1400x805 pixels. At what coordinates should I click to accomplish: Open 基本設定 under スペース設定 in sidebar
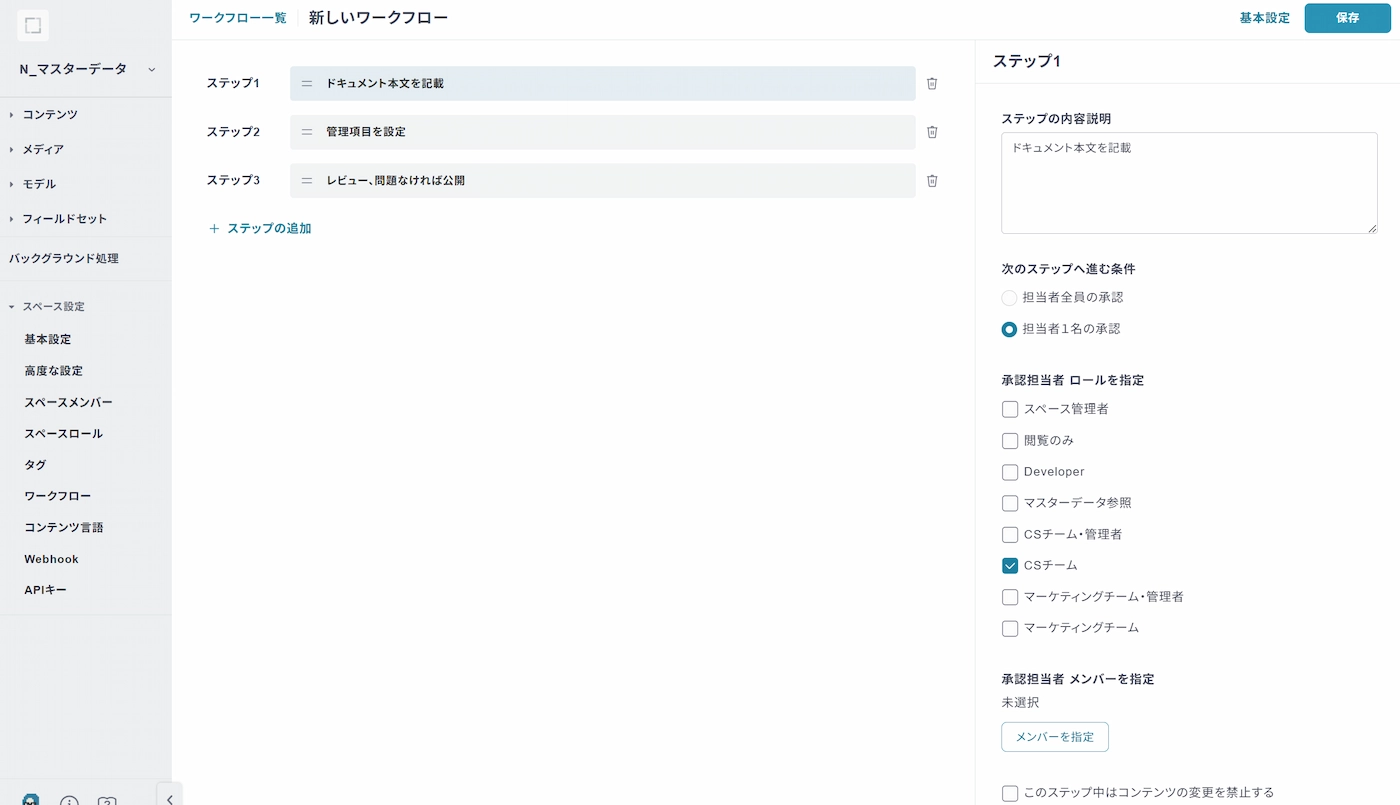pos(48,340)
